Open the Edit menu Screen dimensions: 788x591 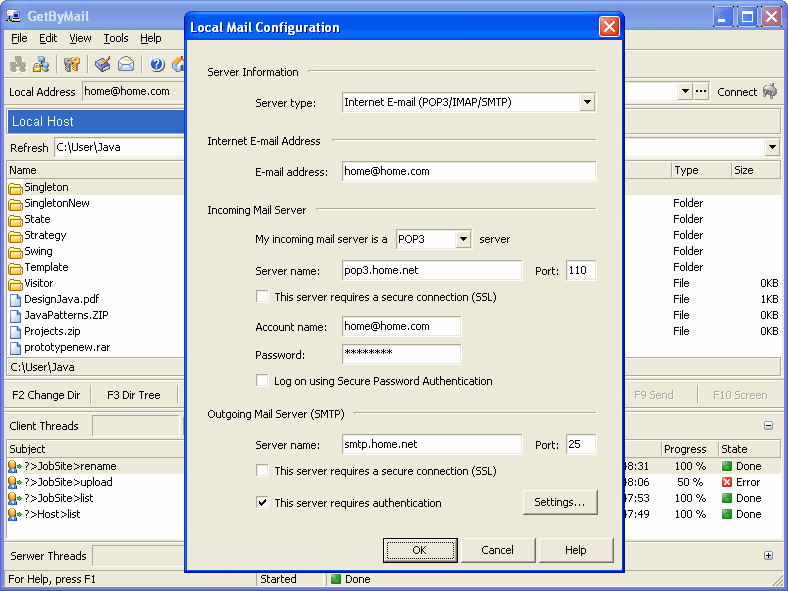click(x=48, y=38)
